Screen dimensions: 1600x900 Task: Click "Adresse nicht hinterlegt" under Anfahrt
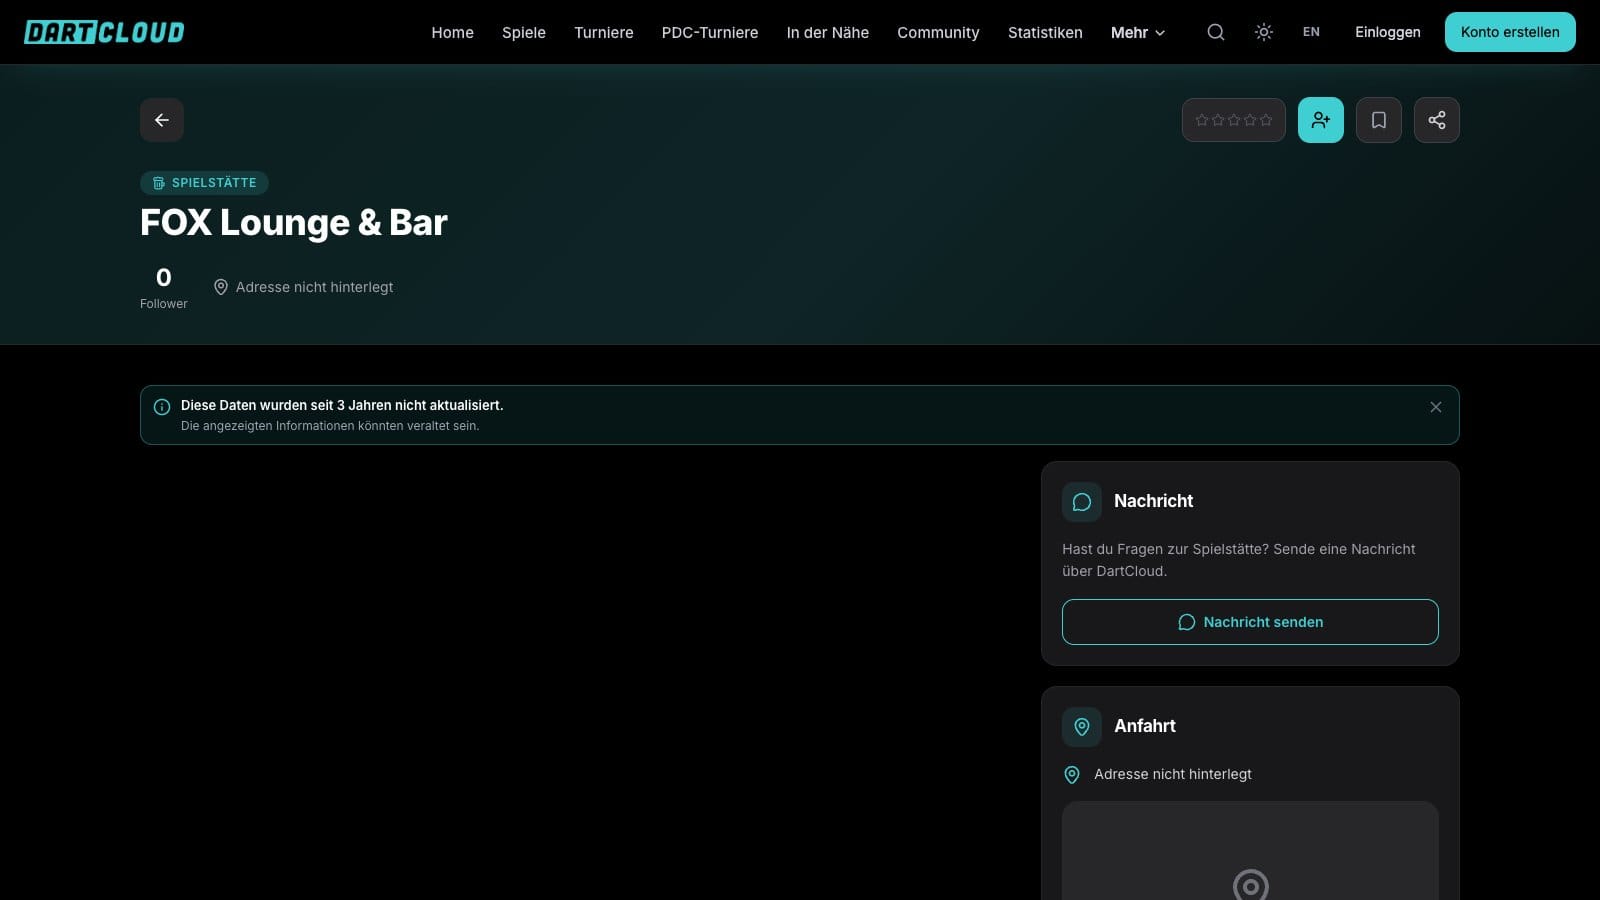point(1173,774)
